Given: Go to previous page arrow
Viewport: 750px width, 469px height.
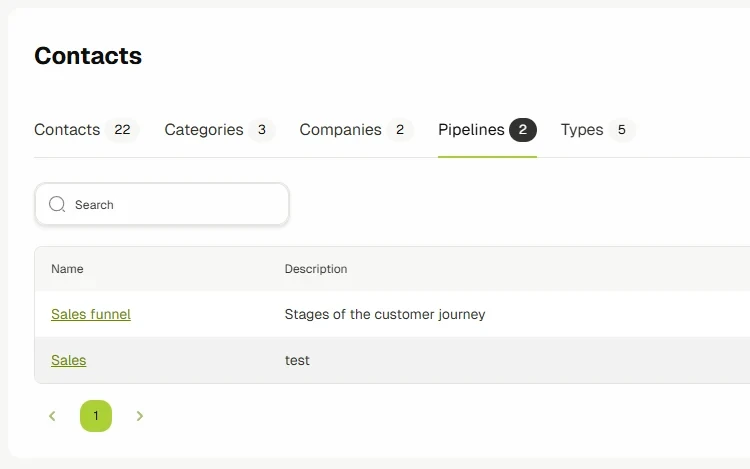Looking at the screenshot, I should tap(52, 416).
